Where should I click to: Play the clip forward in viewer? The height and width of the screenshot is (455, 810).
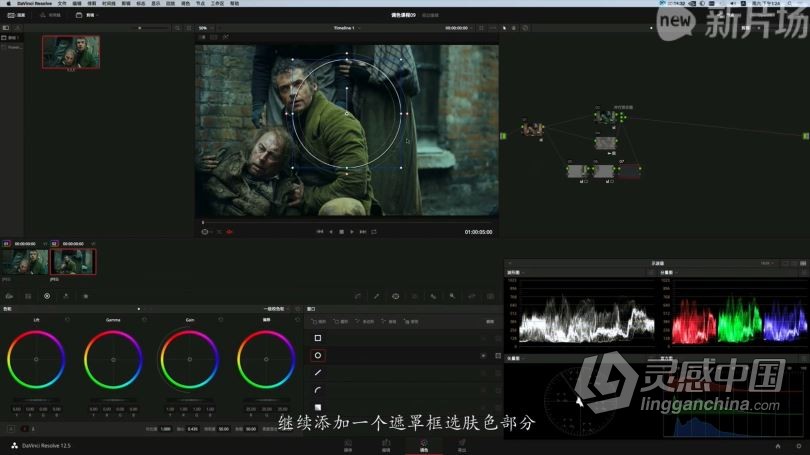[x=352, y=232]
